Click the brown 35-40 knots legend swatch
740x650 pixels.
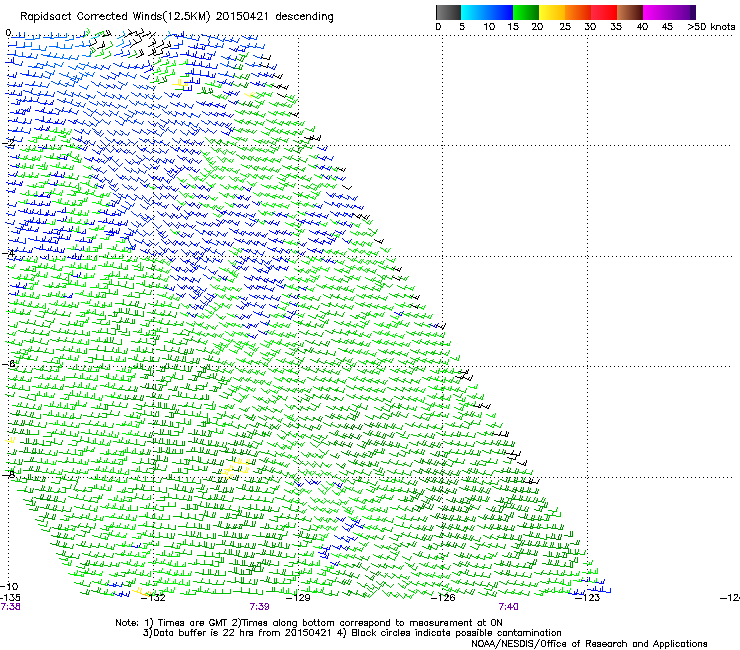630,12
